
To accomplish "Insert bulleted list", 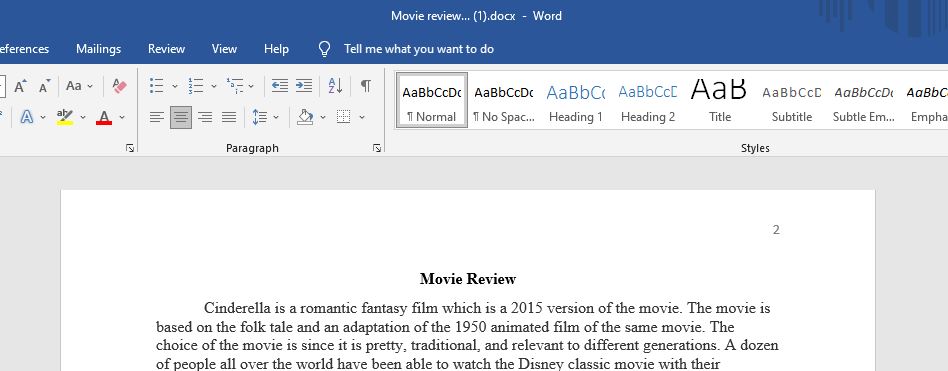I will click(x=157, y=86).
